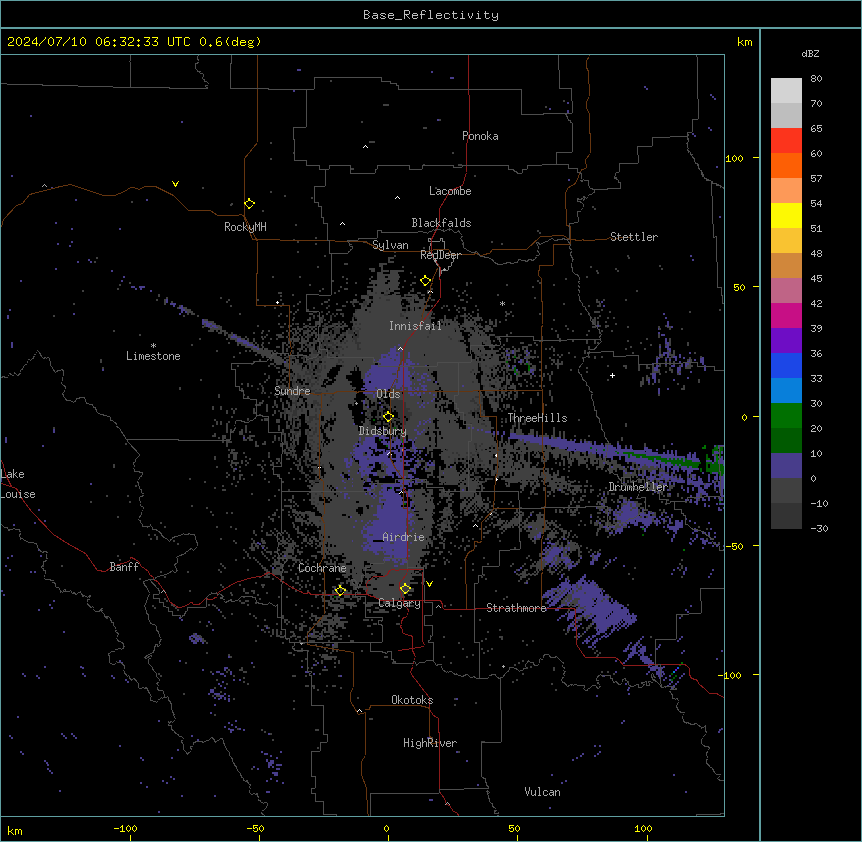Click the RockyMH label
This screenshot has width=862, height=842.
pyautogui.click(x=245, y=227)
